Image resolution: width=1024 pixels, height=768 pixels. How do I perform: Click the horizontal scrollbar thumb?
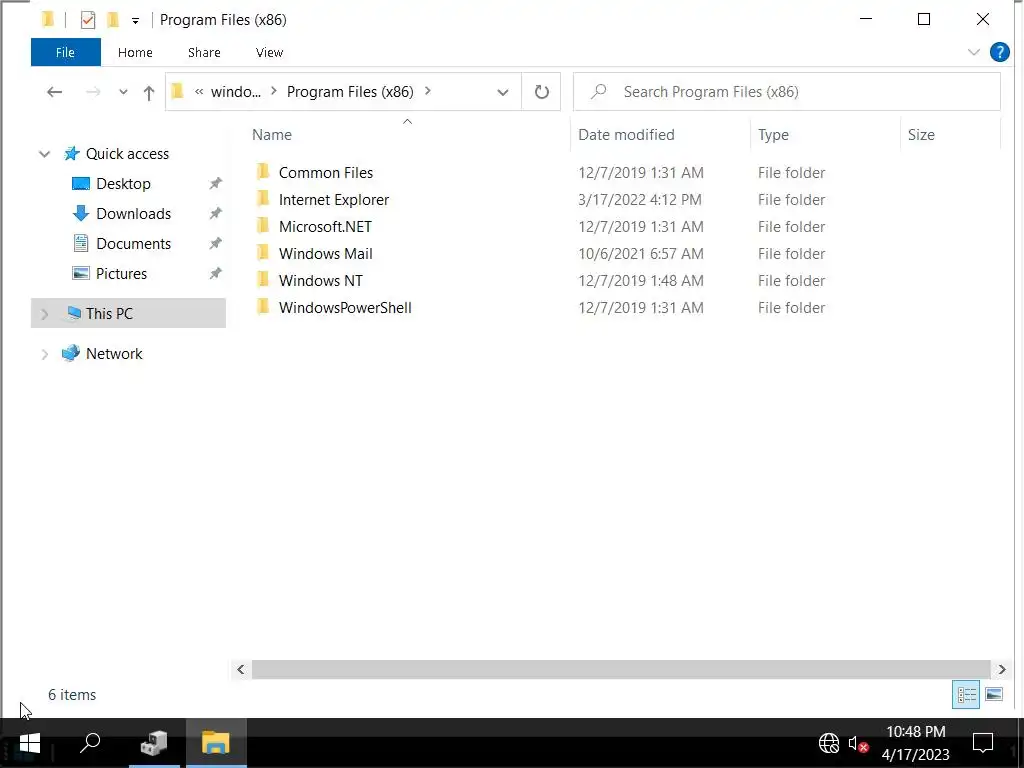pos(621,669)
